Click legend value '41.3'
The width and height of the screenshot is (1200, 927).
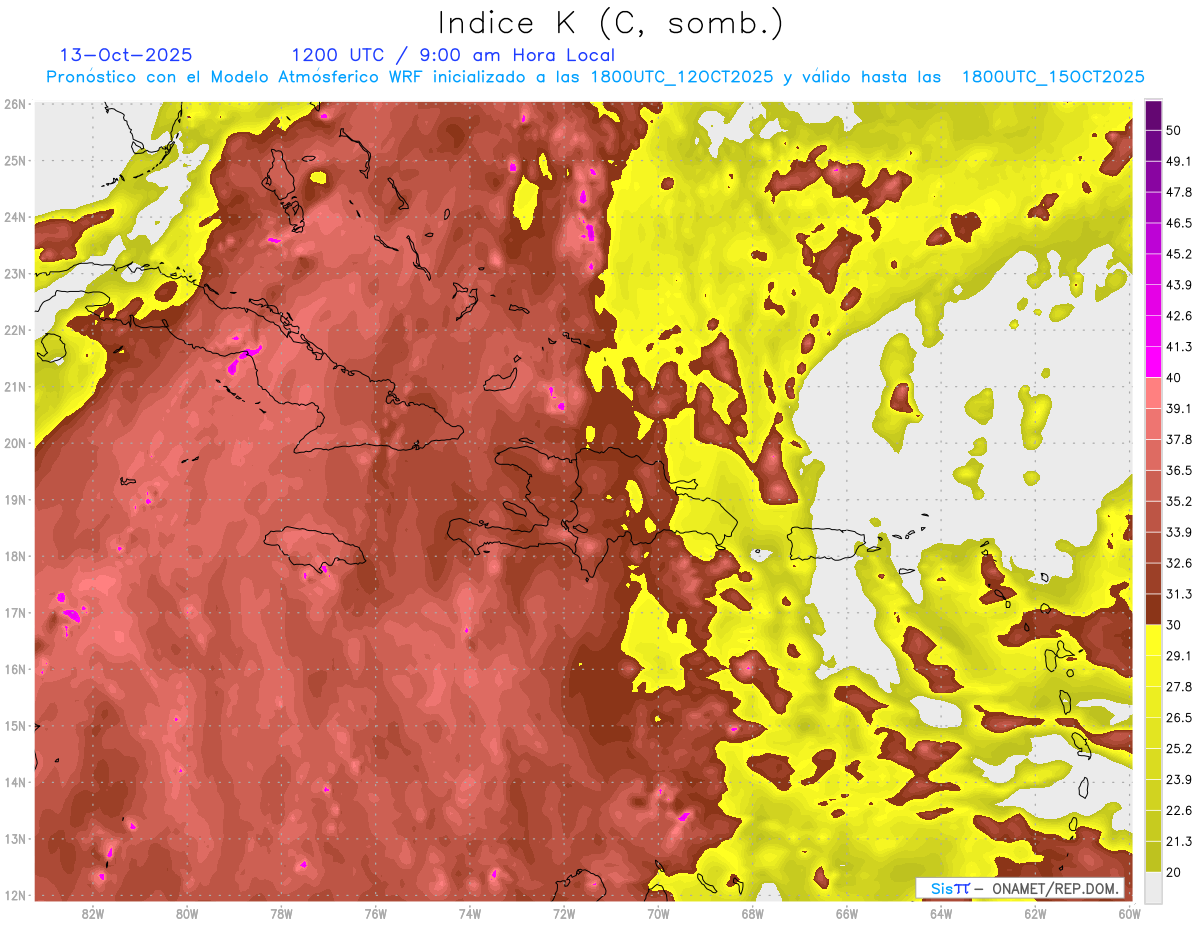[1179, 347]
